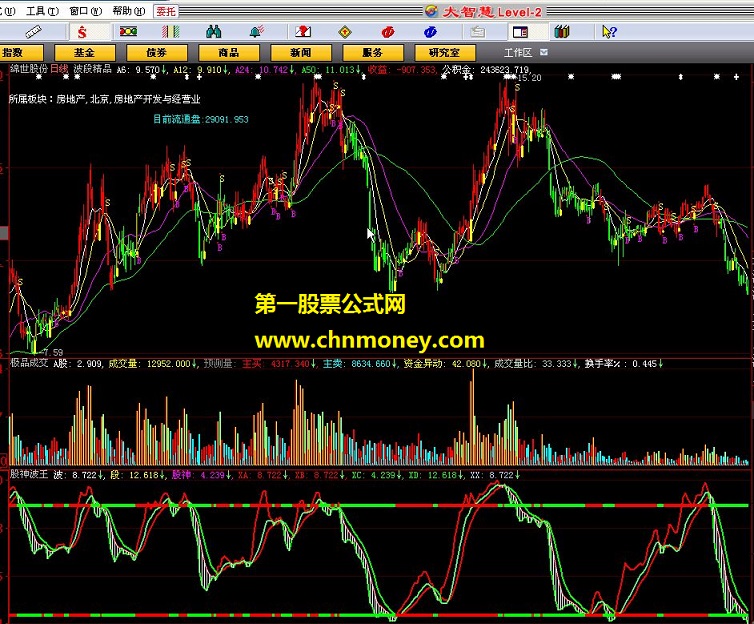Click the 基金 button
Image resolution: width=754 pixels, height=624 pixels.
point(85,52)
